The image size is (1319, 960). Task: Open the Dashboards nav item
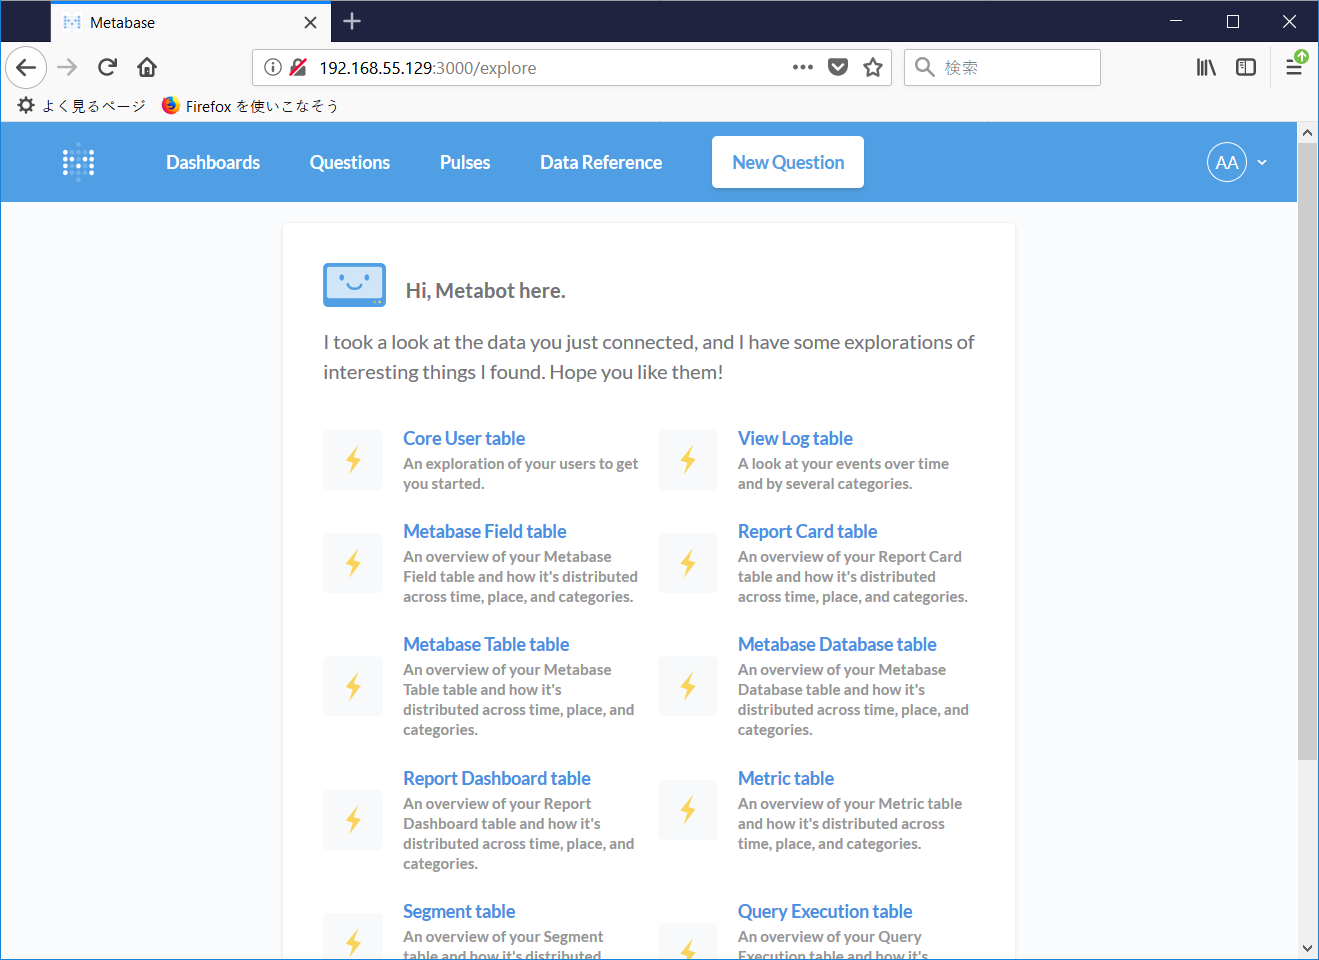(x=213, y=162)
